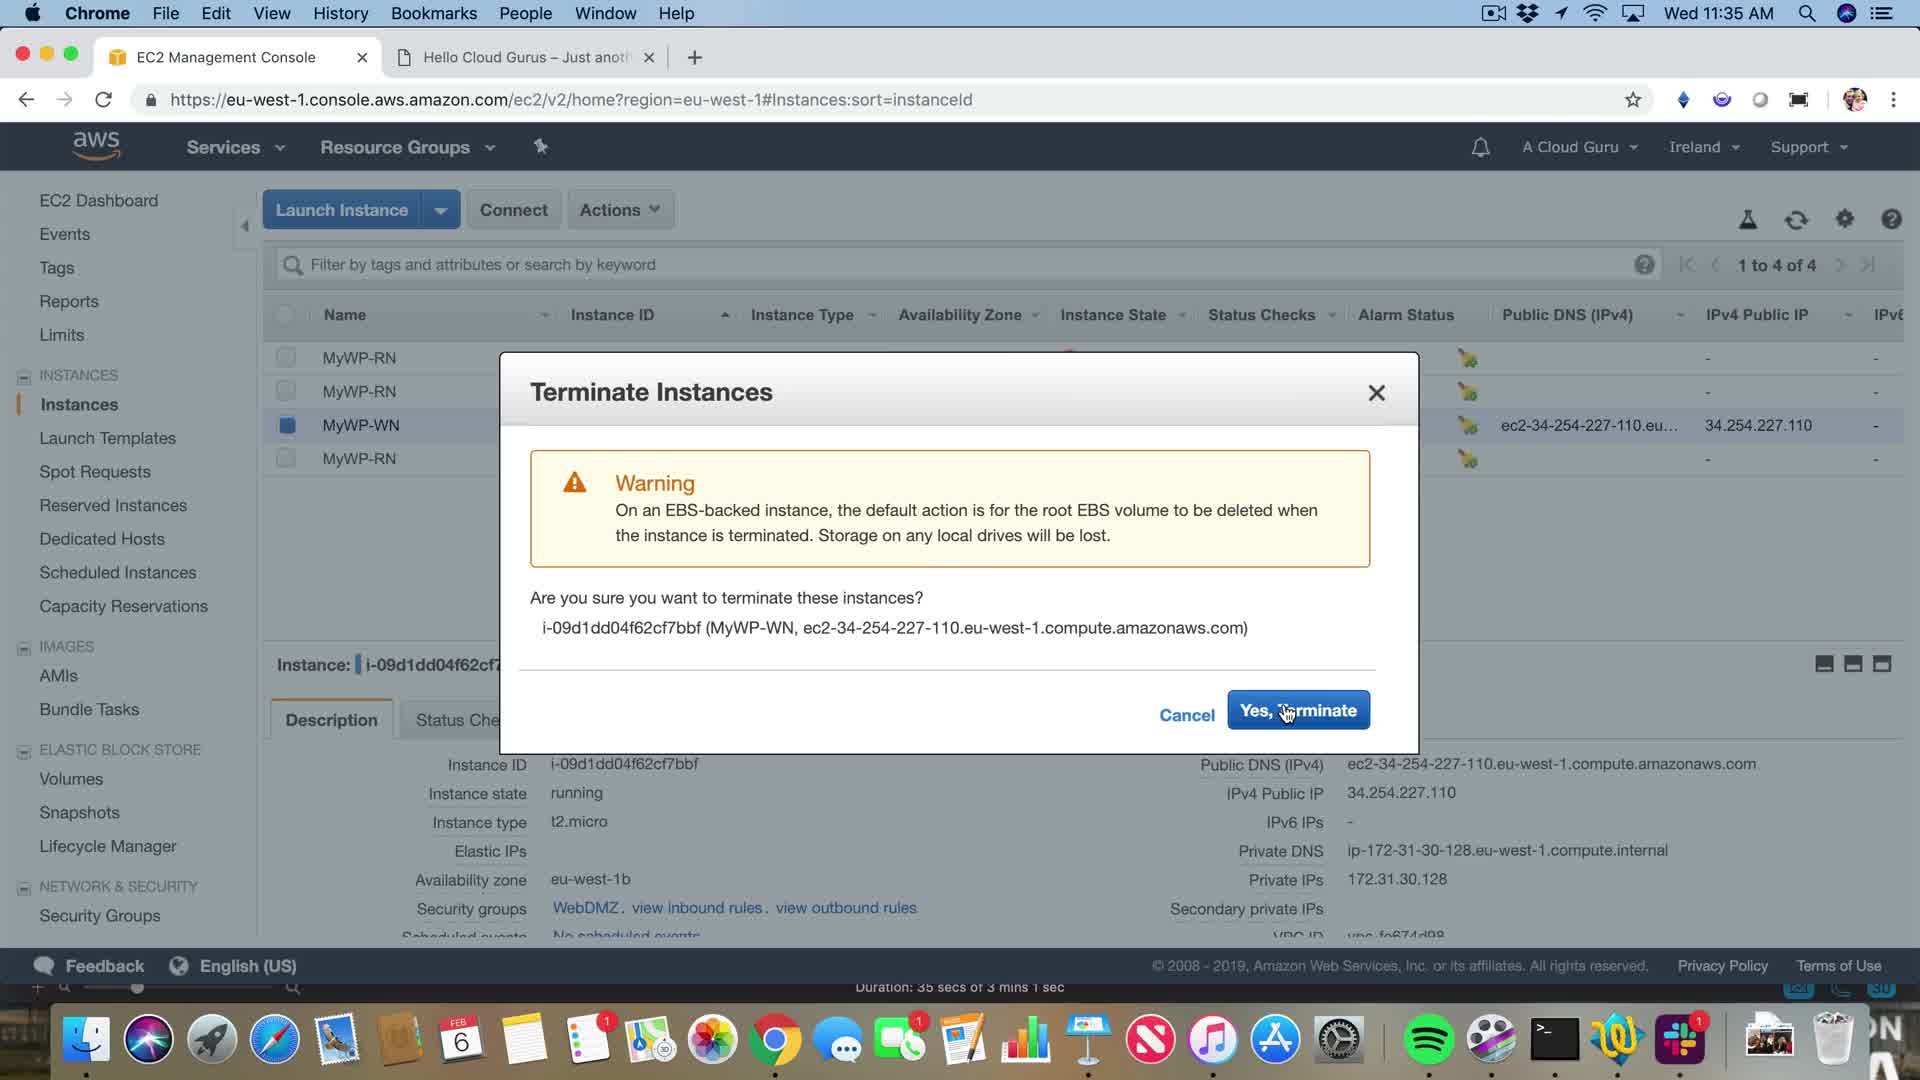Uncheck the MyWP-WN instance checkbox
1920x1080 pixels.
tap(287, 425)
